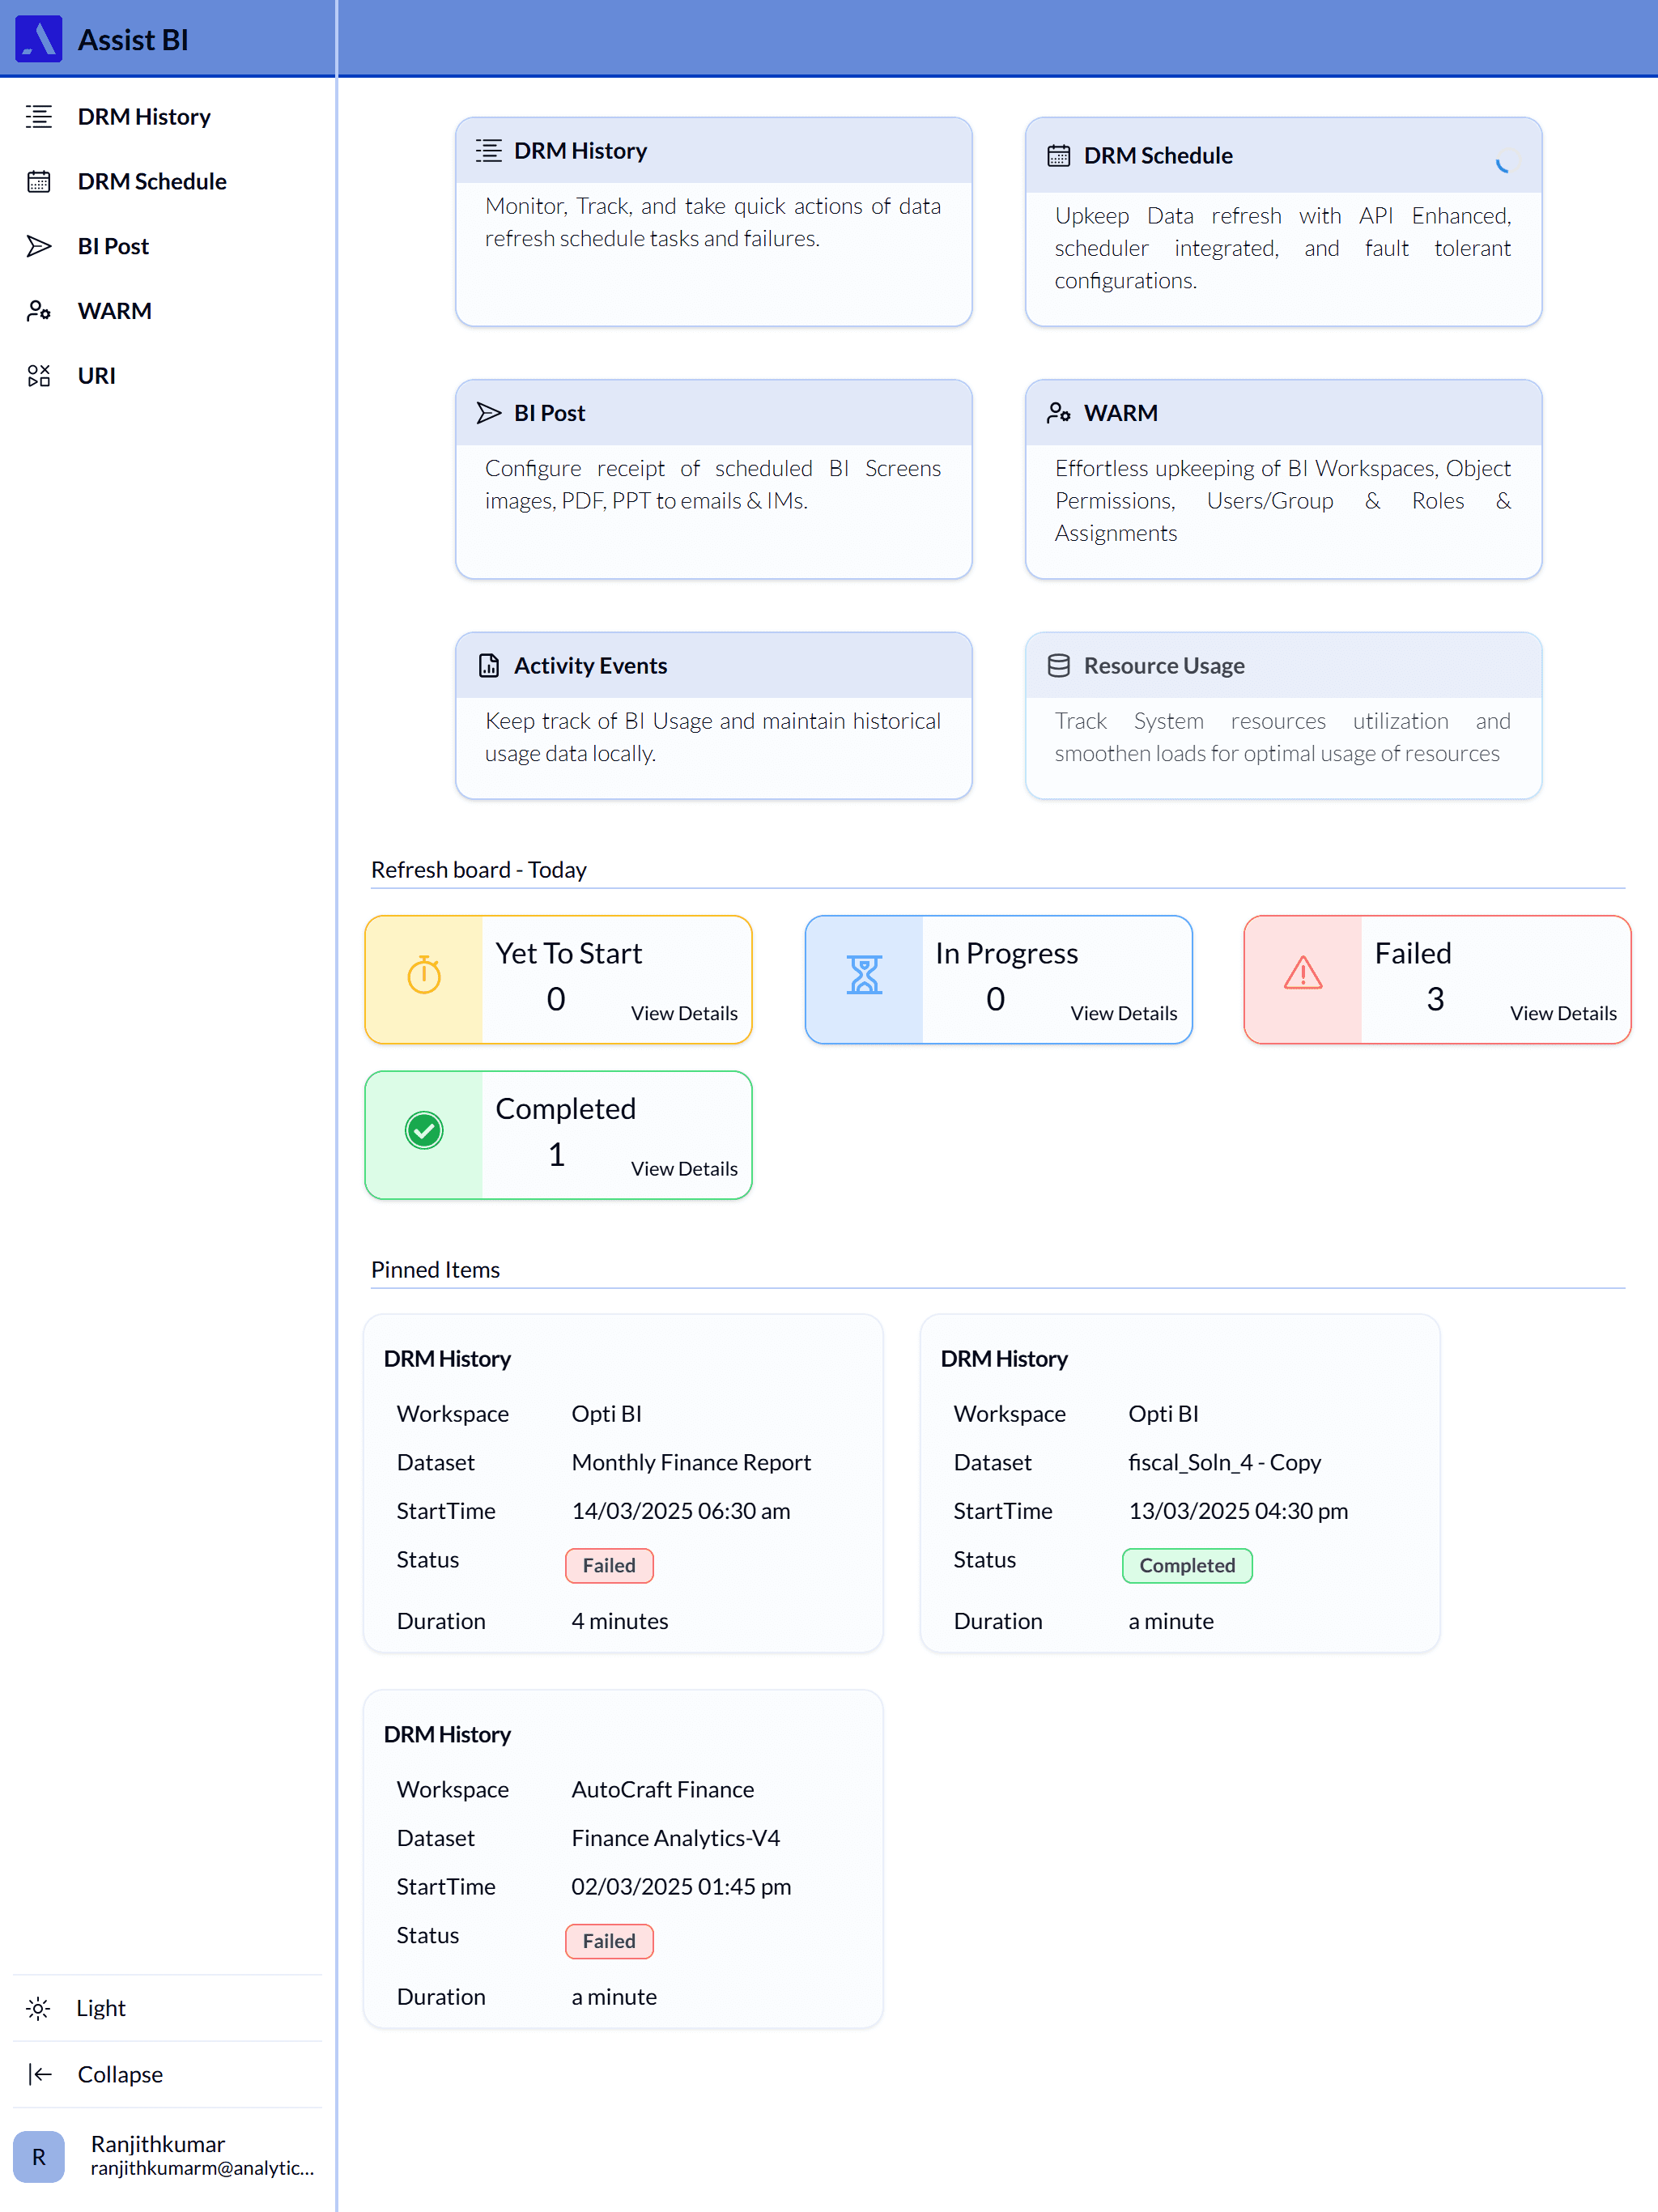View Details for Completed refreshes

tap(684, 1169)
